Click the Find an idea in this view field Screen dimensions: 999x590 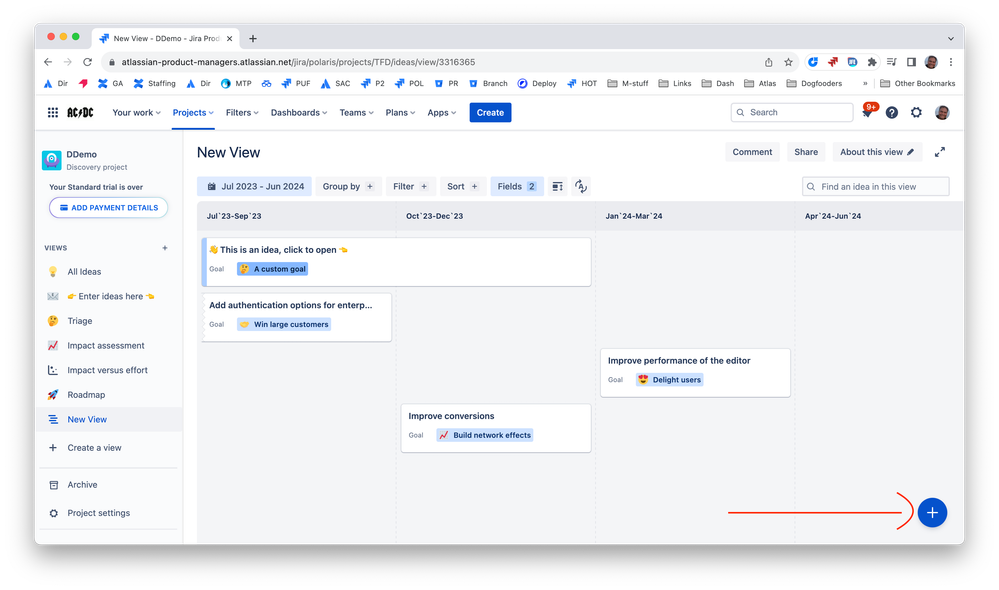pyautogui.click(x=875, y=187)
